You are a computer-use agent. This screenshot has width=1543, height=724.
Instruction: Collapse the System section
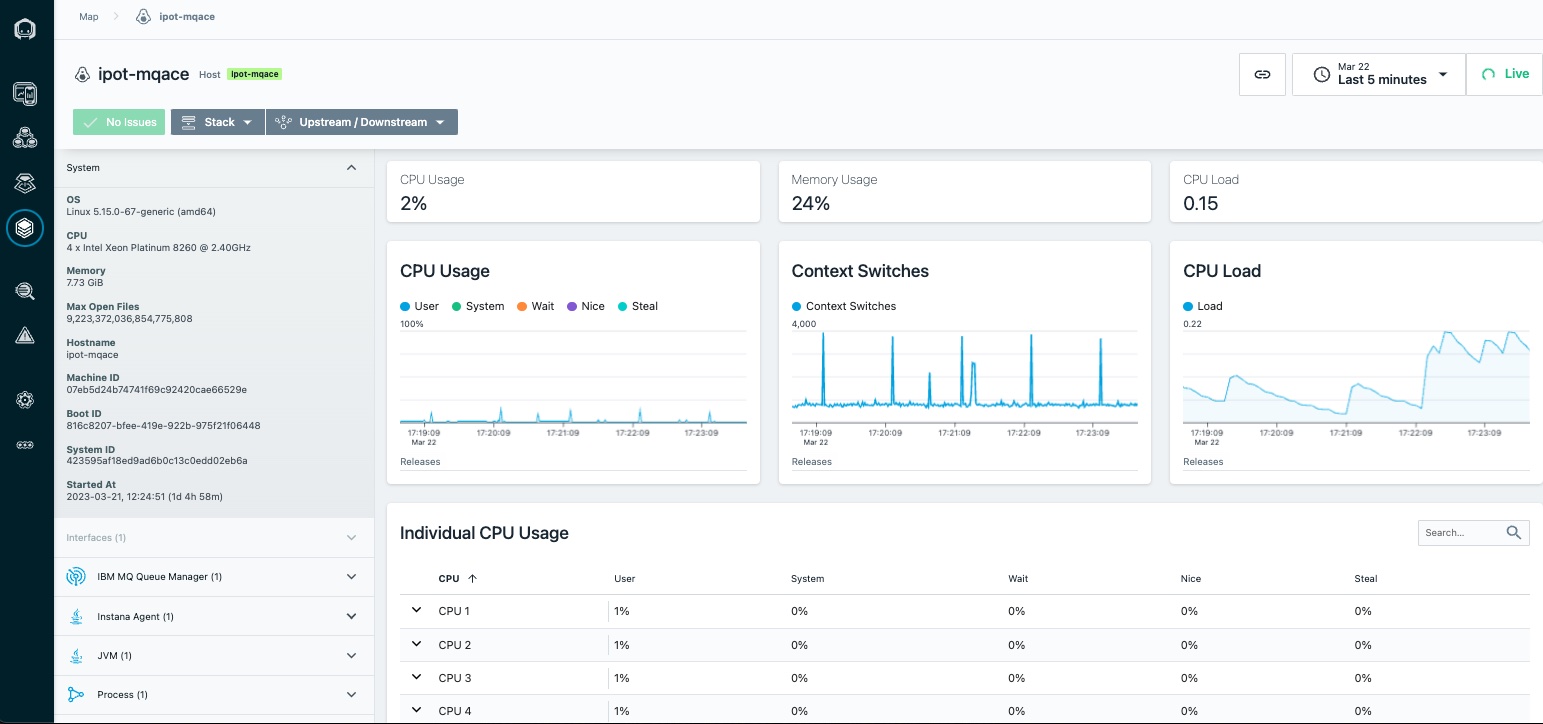click(x=351, y=168)
